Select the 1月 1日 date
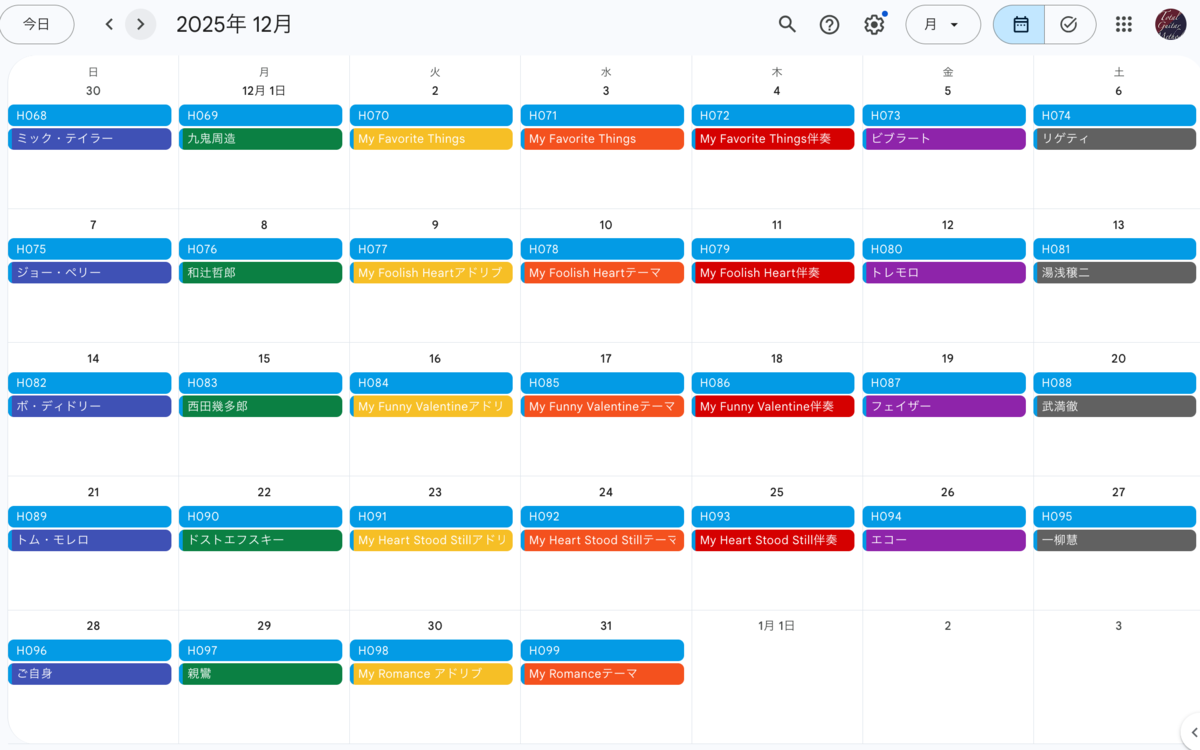This screenshot has width=1200, height=750. tap(777, 626)
